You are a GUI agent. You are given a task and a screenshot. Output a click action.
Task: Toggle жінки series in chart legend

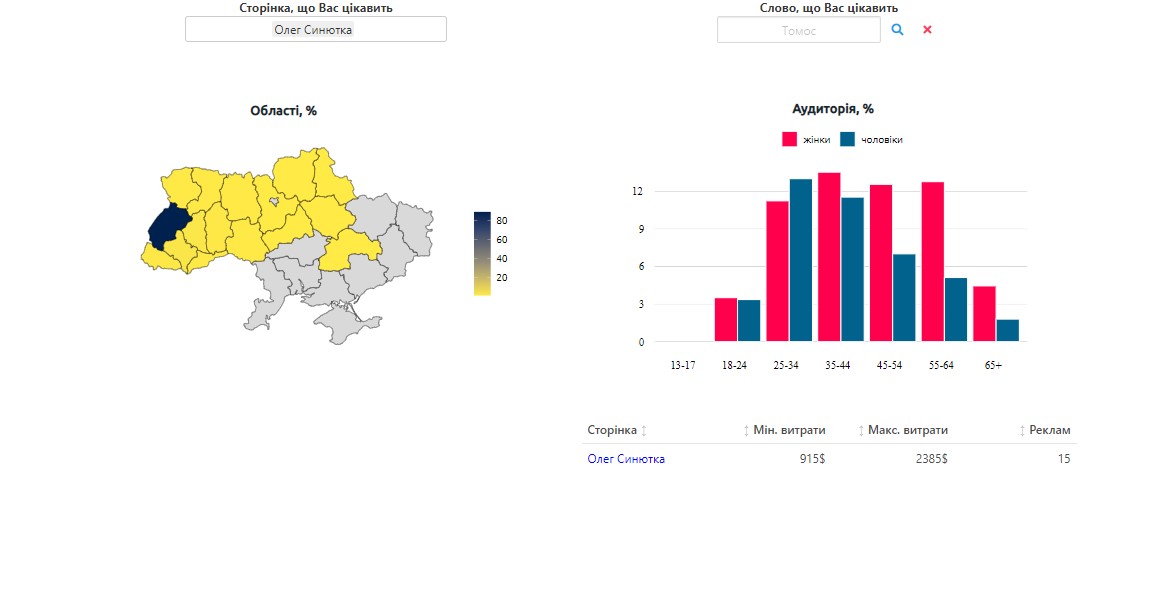point(806,140)
